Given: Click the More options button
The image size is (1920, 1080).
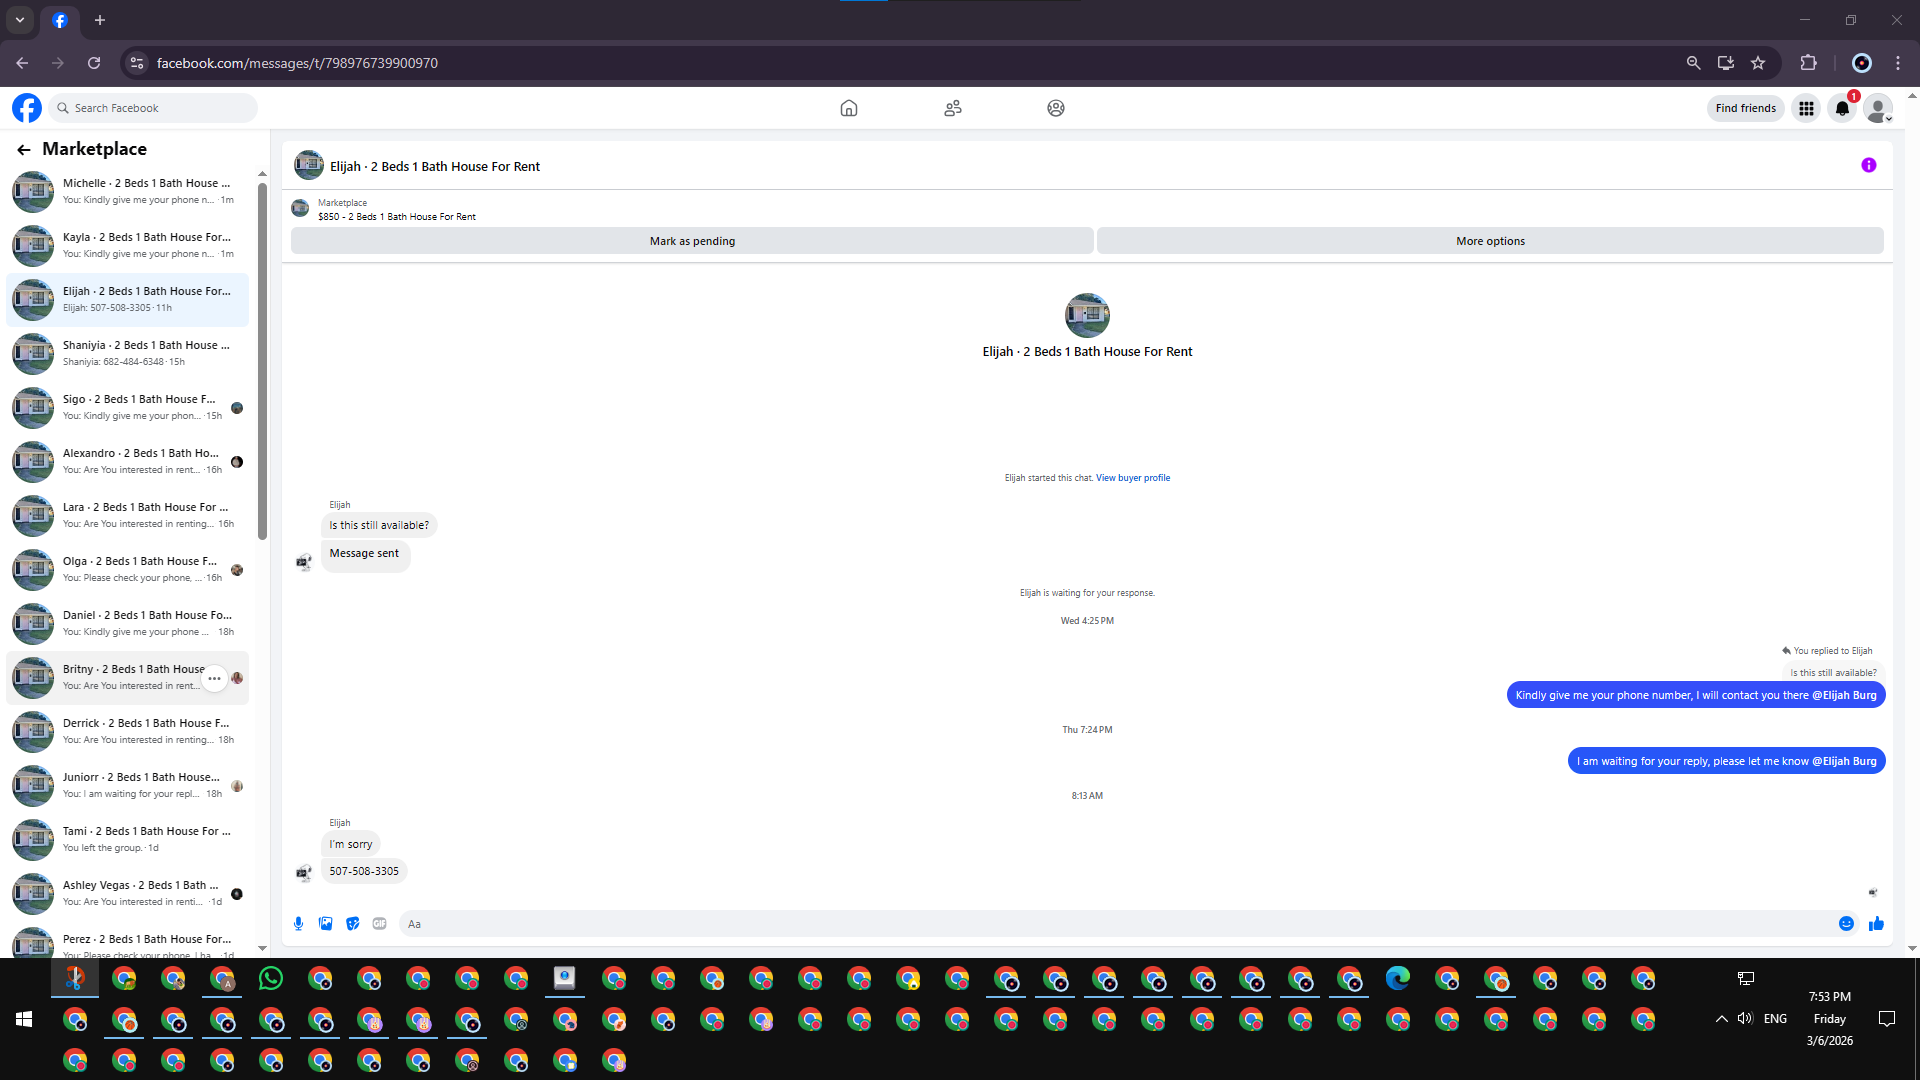Looking at the screenshot, I should [x=1490, y=241].
